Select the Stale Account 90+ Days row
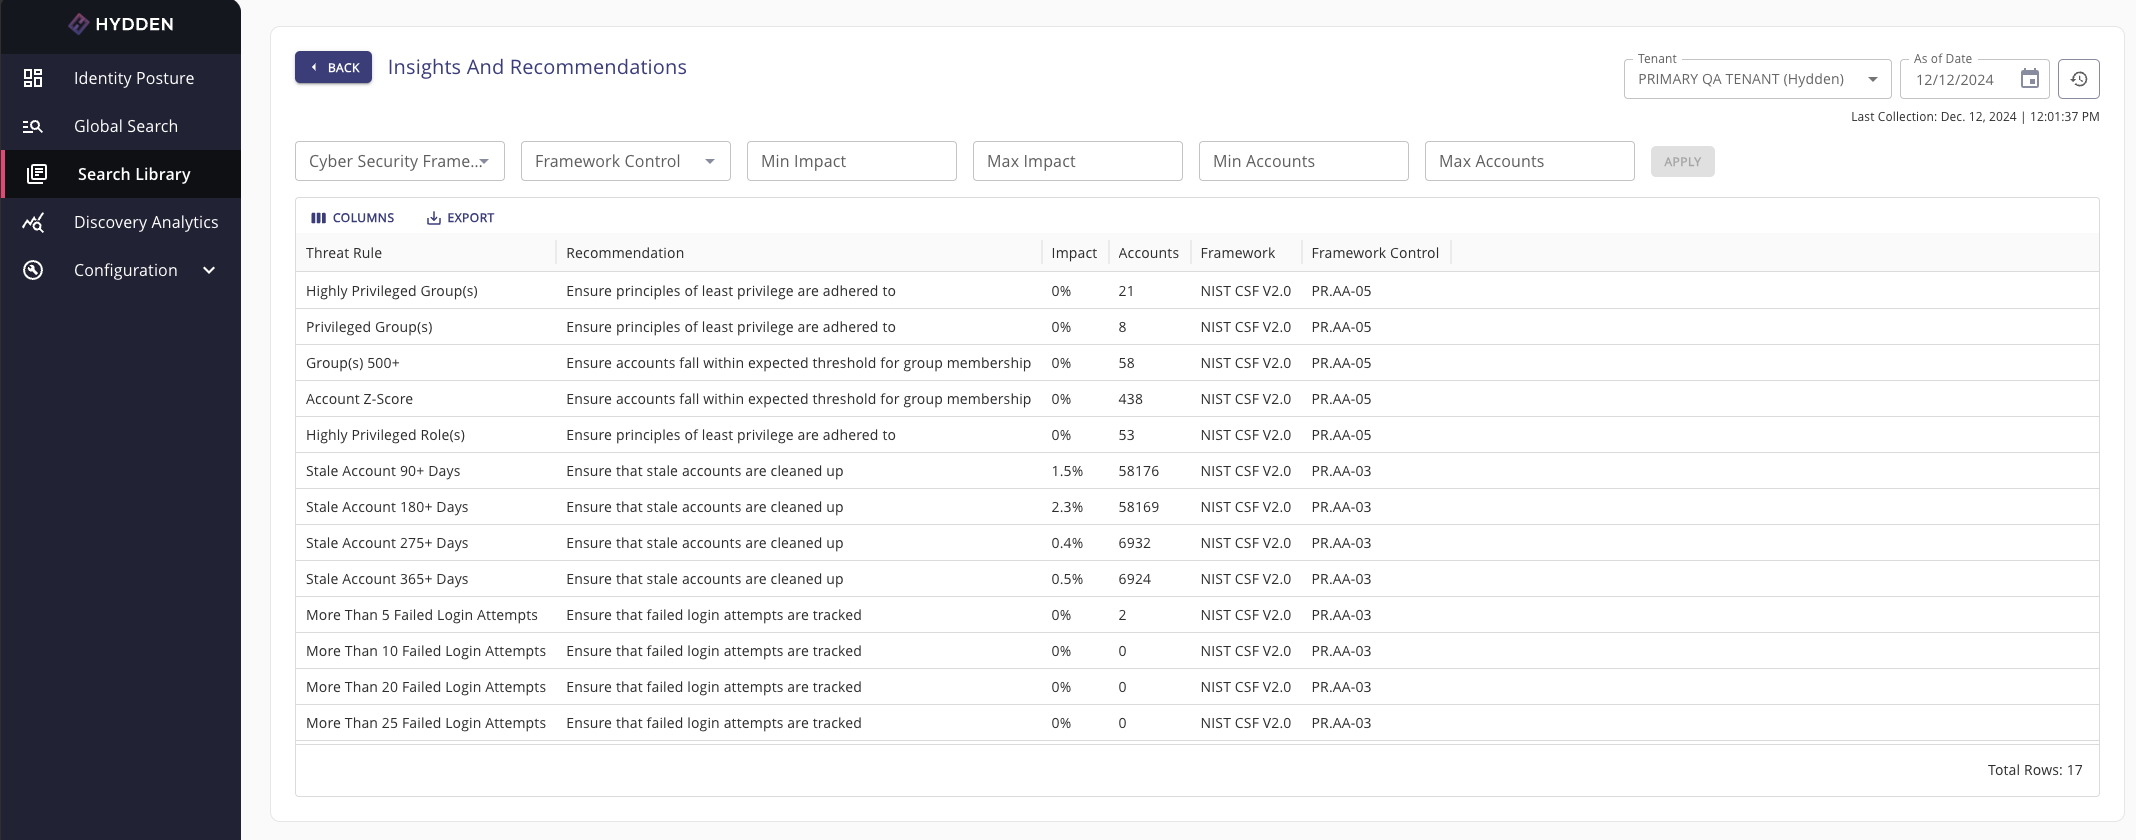 pyautogui.click(x=1197, y=471)
